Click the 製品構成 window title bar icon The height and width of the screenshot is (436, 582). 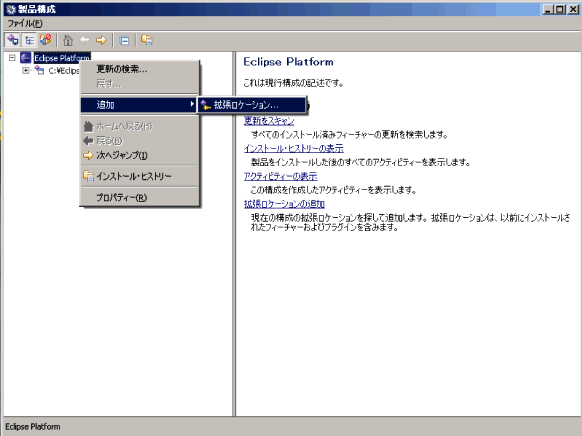tap(10, 9)
